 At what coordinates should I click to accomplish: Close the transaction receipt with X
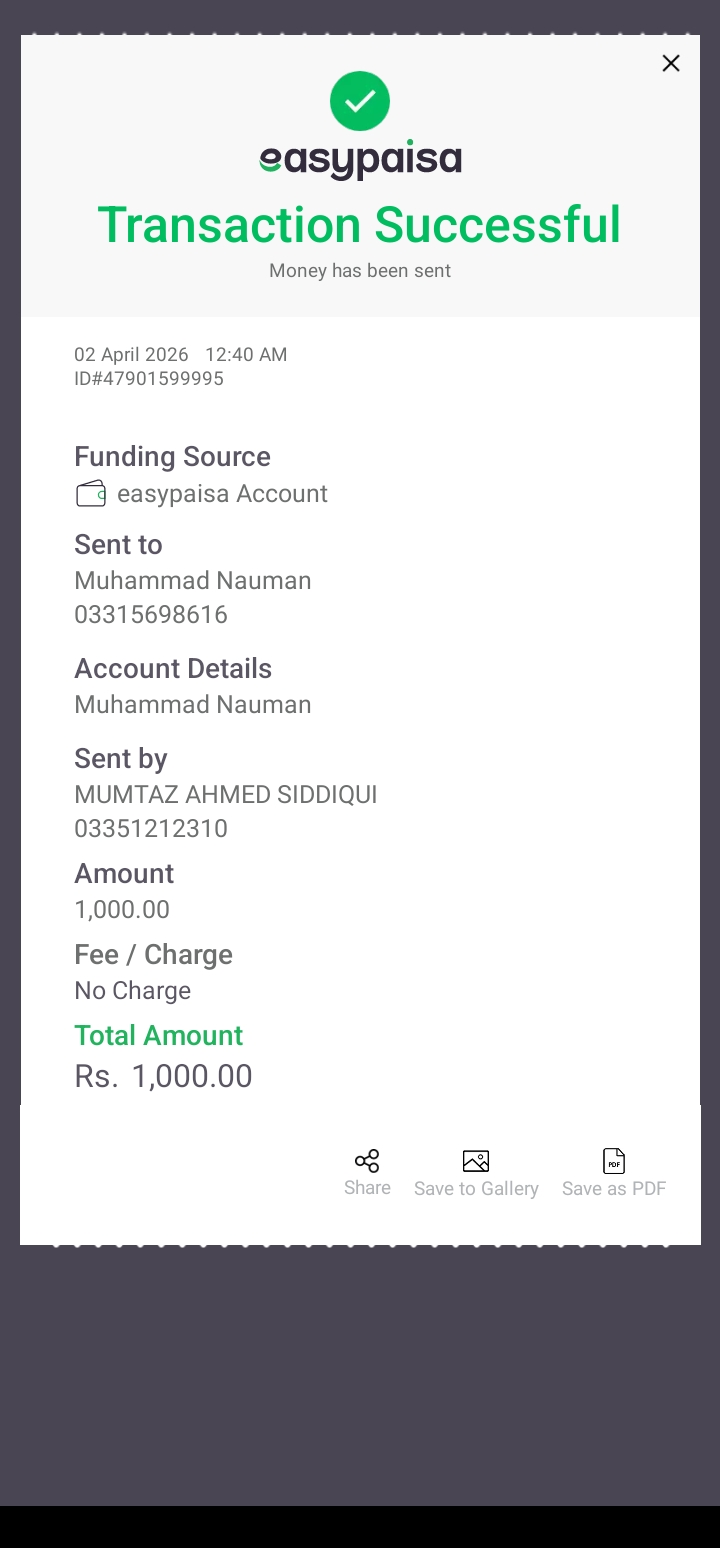point(671,64)
